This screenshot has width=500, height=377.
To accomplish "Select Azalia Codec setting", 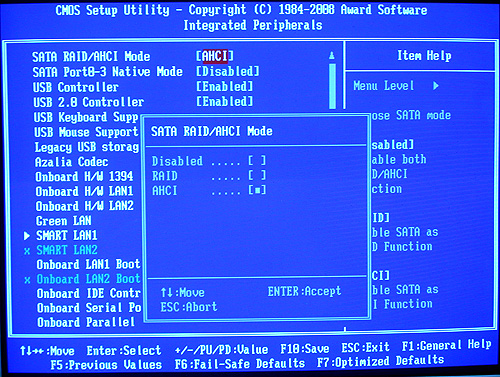I will 72,162.
